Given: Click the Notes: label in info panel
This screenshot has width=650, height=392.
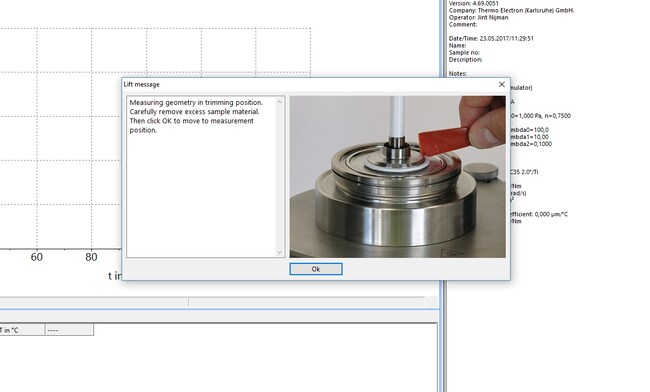Looking at the screenshot, I should click(458, 73).
